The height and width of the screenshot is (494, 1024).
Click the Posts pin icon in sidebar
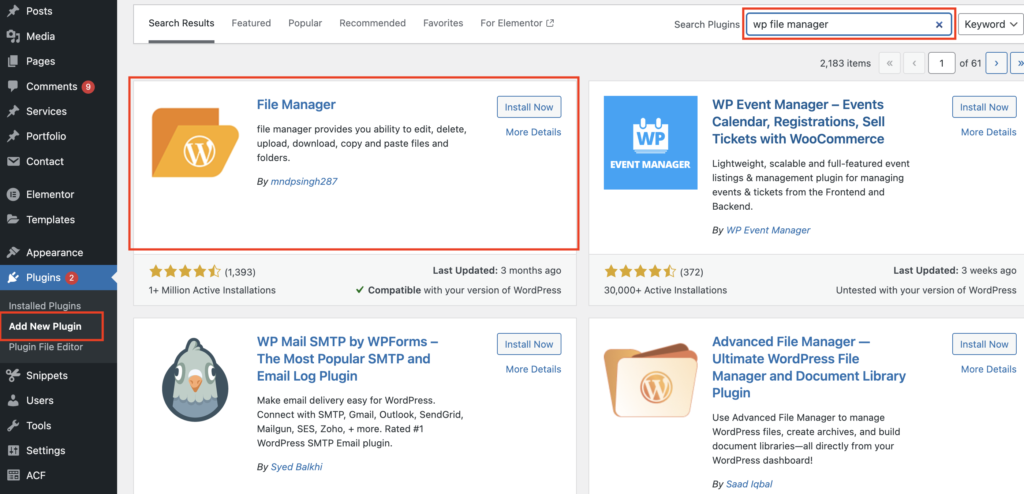point(12,11)
